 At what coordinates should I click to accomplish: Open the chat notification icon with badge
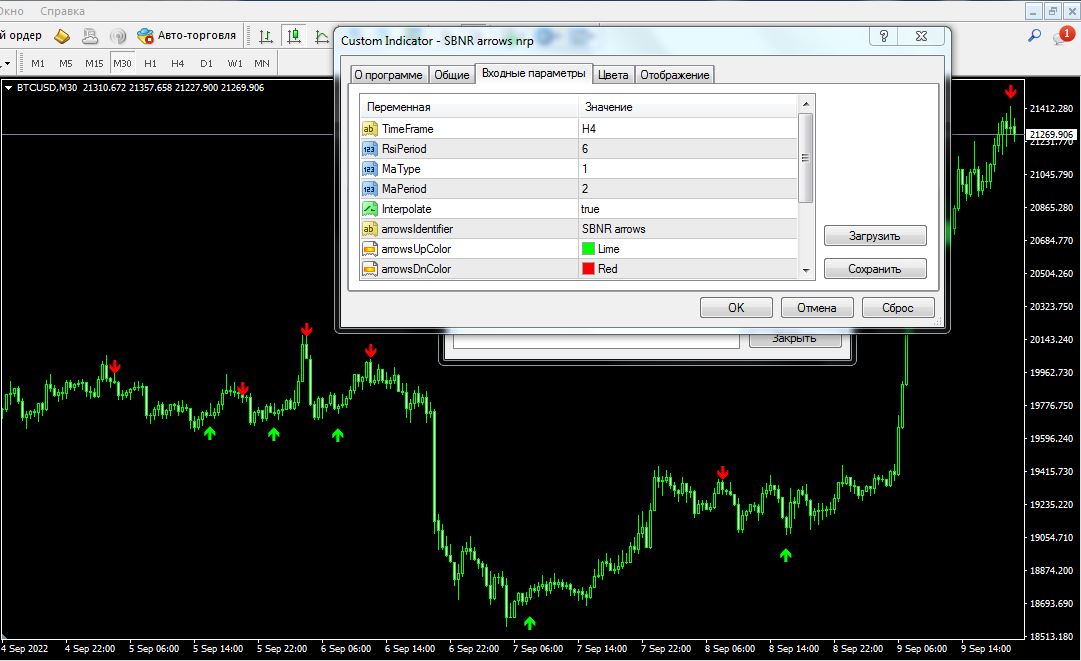pos(1062,35)
